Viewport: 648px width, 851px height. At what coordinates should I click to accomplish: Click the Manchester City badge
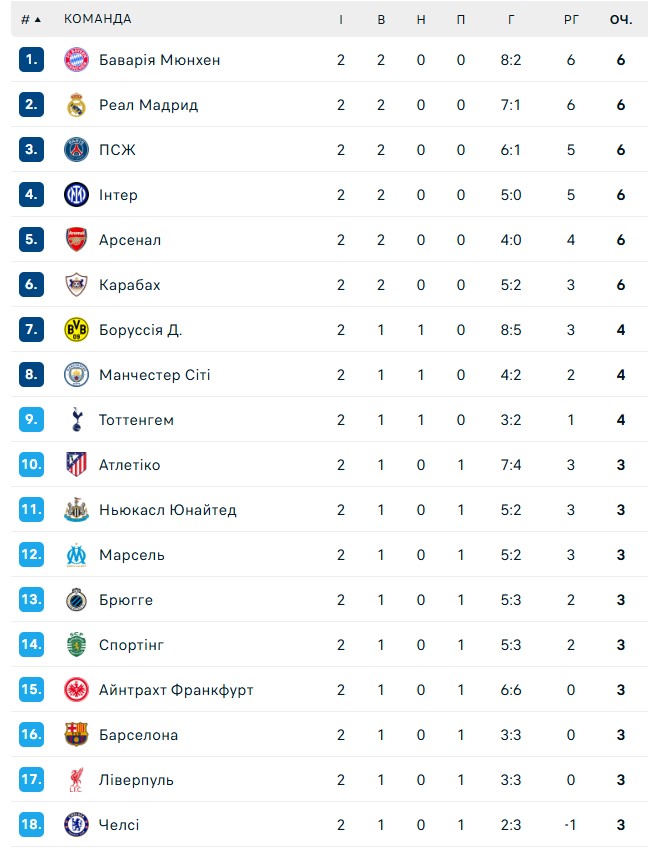click(77, 375)
